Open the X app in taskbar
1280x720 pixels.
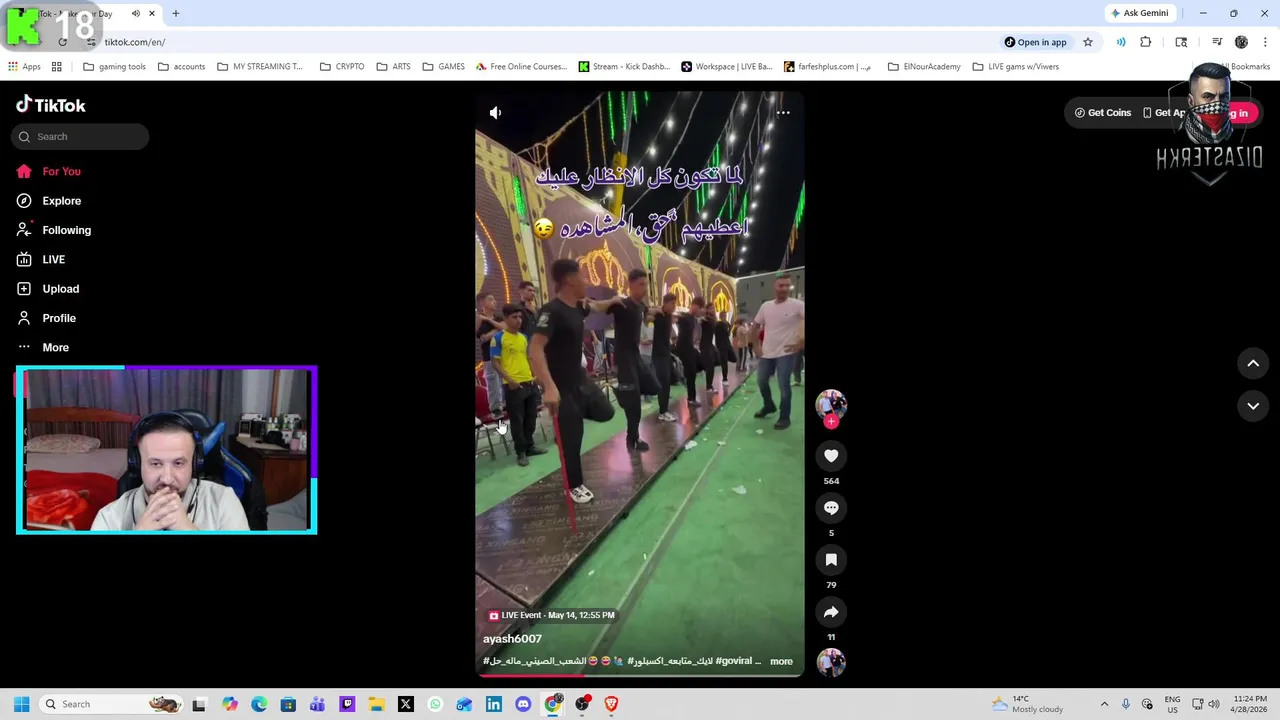point(406,704)
